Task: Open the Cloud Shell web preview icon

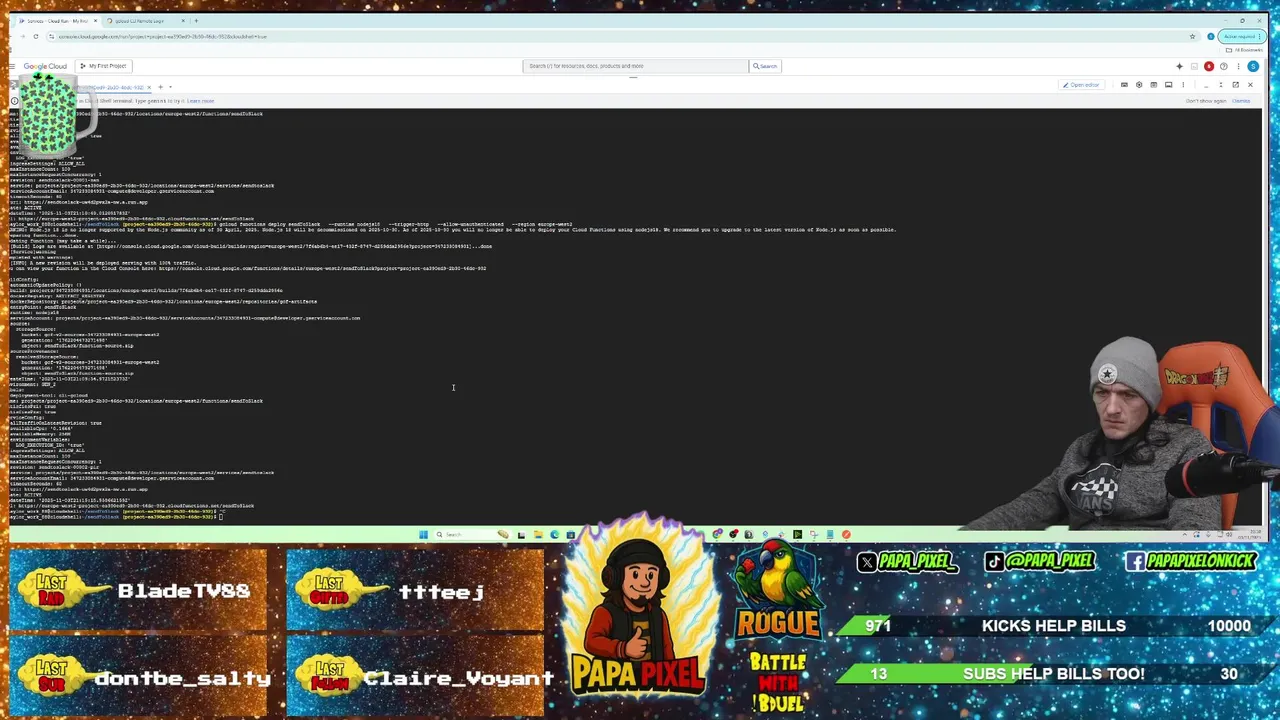Action: coord(1153,85)
